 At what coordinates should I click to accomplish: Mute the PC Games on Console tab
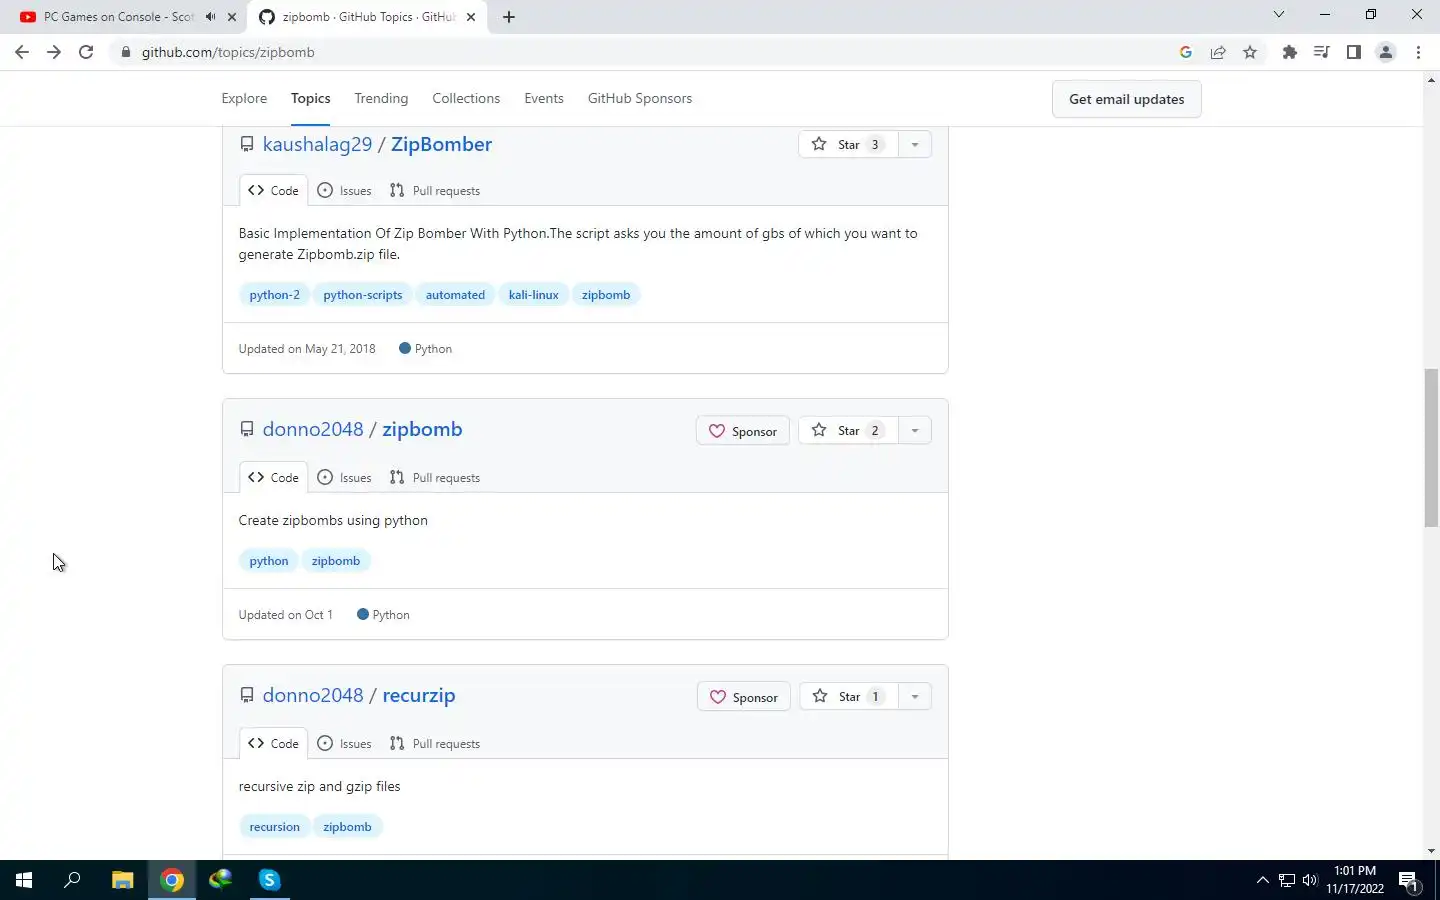click(210, 17)
